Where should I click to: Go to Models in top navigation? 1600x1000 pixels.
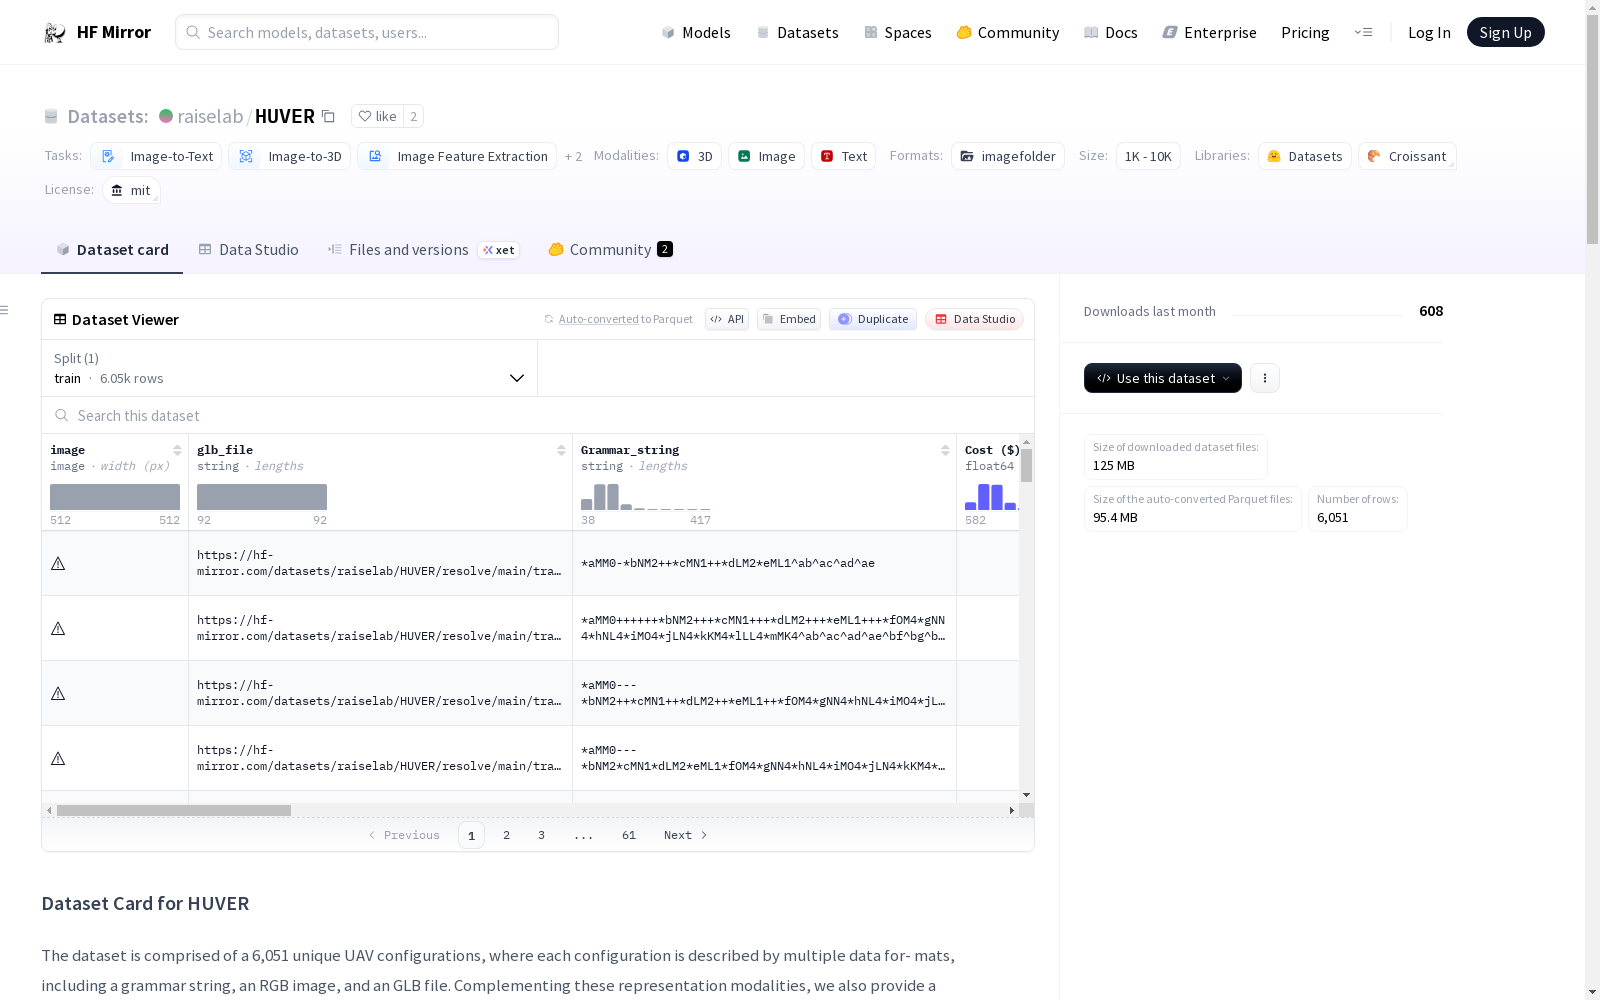click(x=696, y=33)
